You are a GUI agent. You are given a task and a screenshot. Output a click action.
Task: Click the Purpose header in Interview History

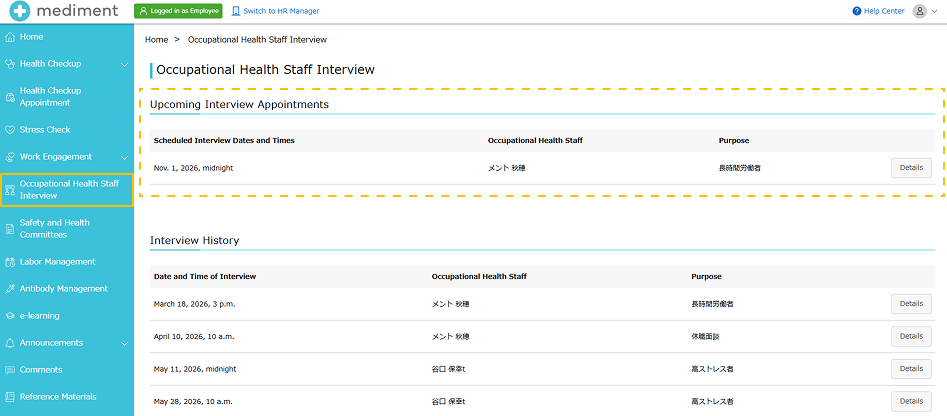point(707,277)
